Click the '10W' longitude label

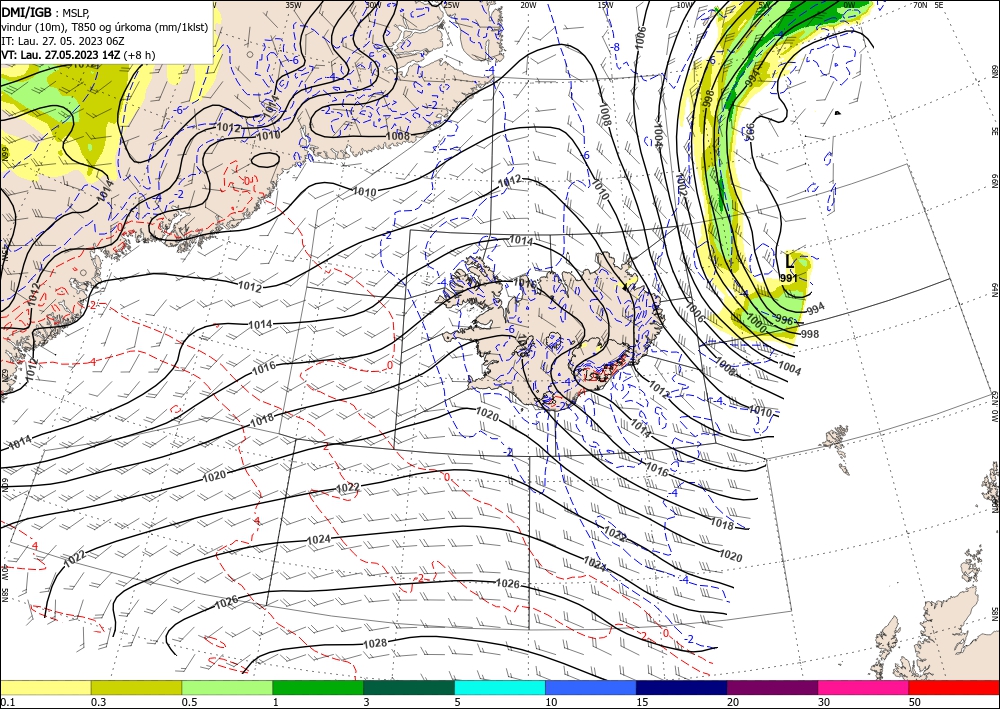684,5
